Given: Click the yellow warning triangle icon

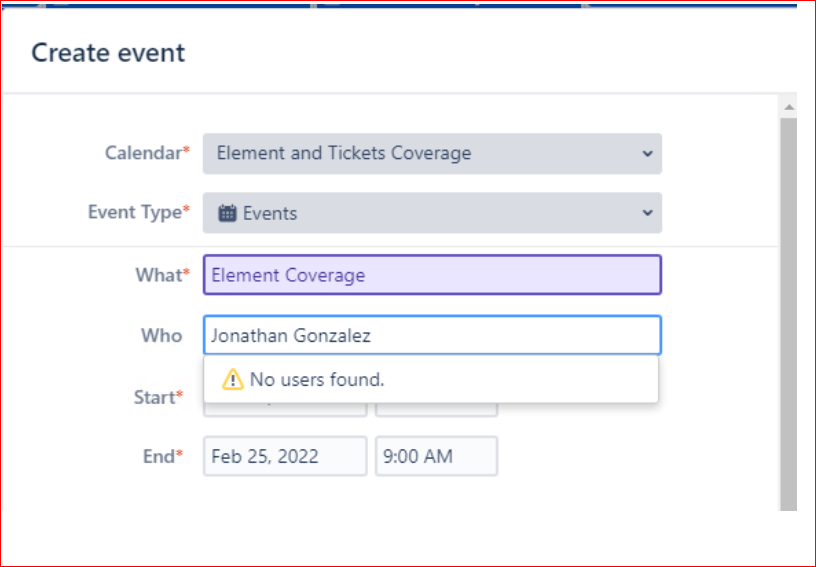Looking at the screenshot, I should [233, 380].
